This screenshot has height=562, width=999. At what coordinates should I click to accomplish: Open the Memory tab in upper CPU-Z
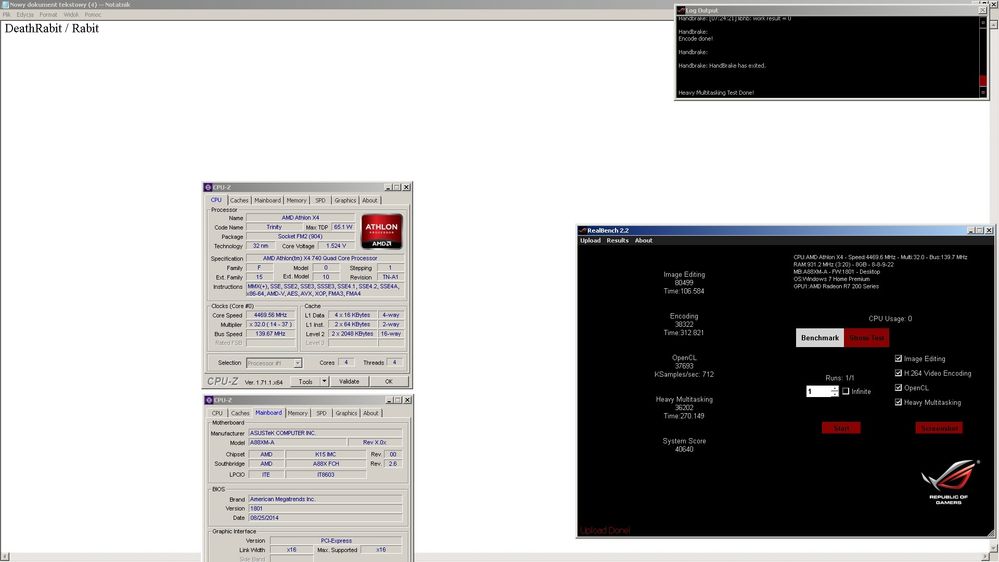click(x=296, y=200)
